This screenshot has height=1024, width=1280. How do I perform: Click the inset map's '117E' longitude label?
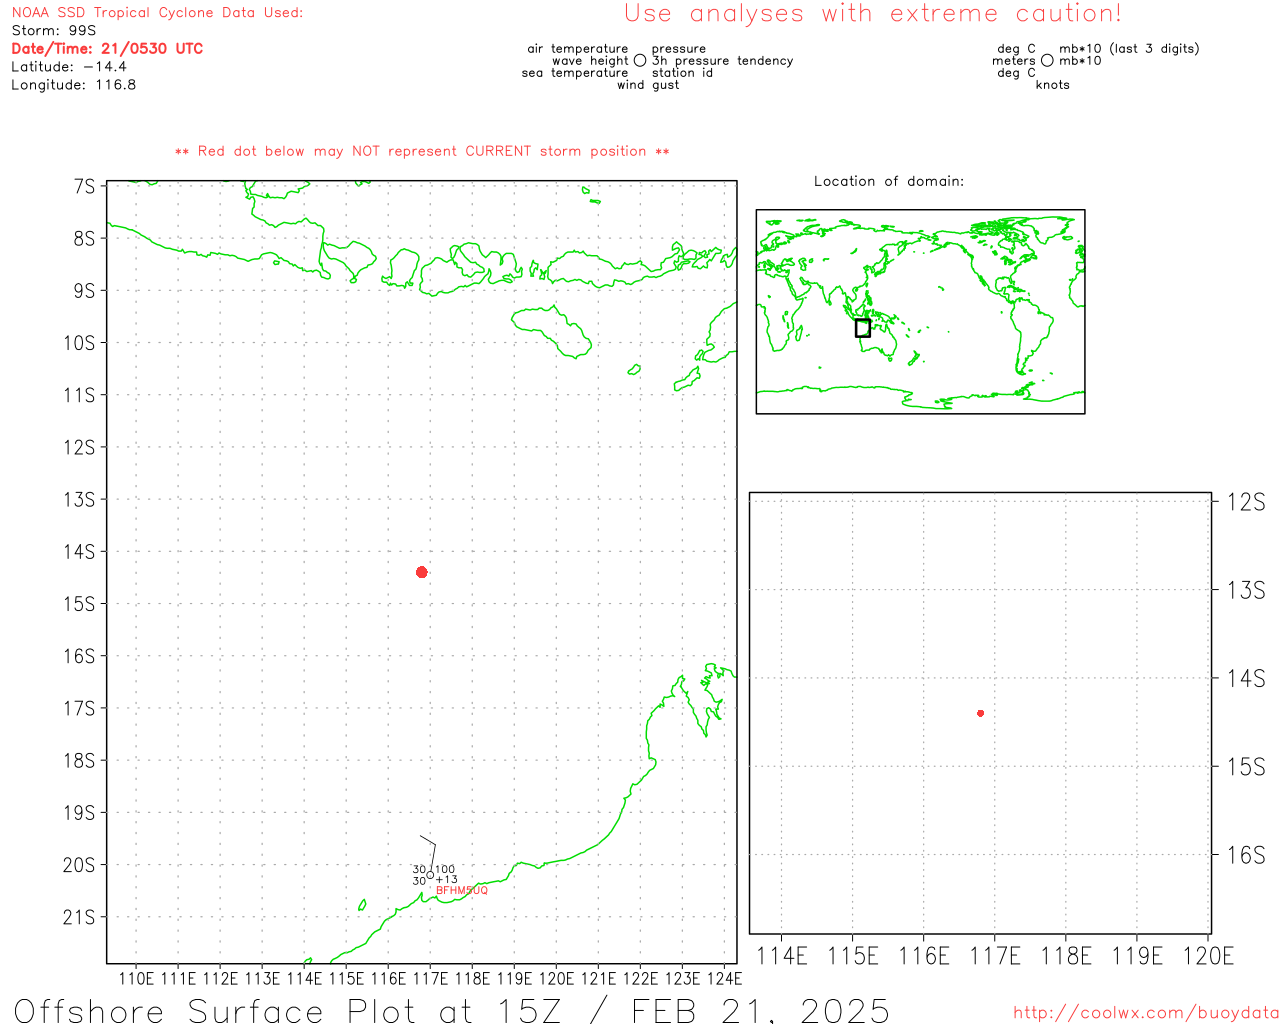point(995,956)
